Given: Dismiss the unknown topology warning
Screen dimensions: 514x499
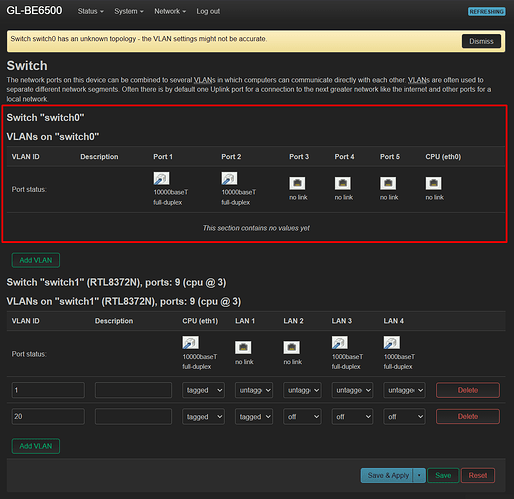Looking at the screenshot, I should pos(481,41).
